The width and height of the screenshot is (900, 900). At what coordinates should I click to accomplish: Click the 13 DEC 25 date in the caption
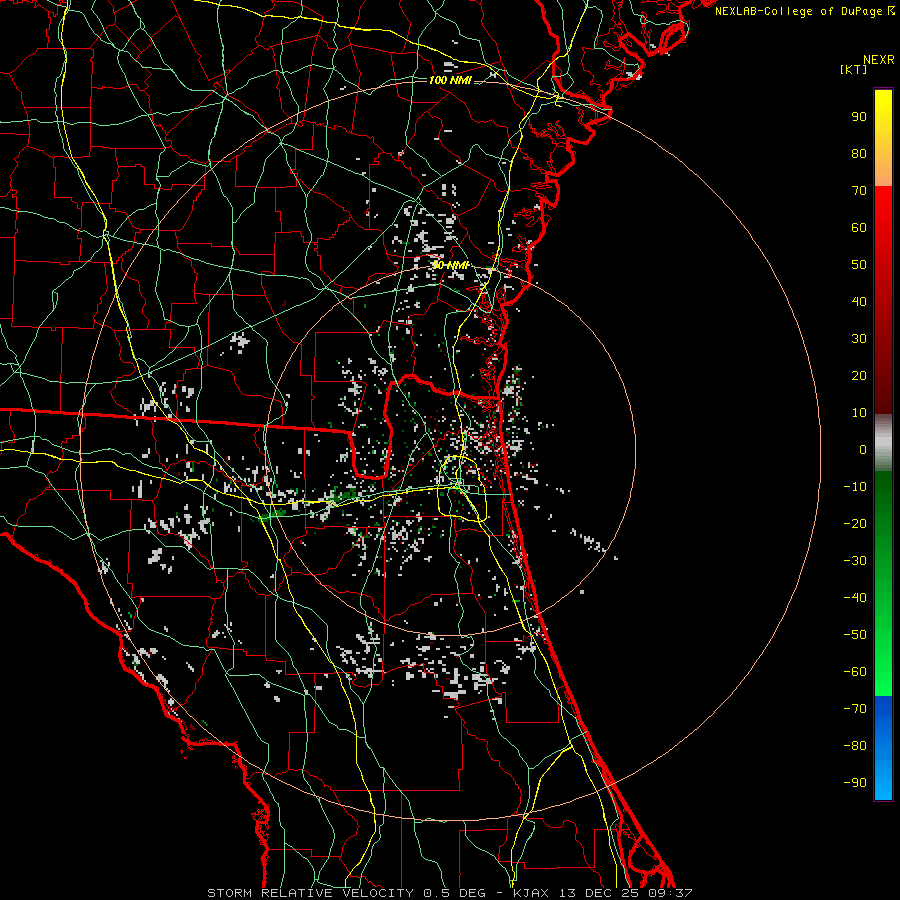tap(598, 893)
